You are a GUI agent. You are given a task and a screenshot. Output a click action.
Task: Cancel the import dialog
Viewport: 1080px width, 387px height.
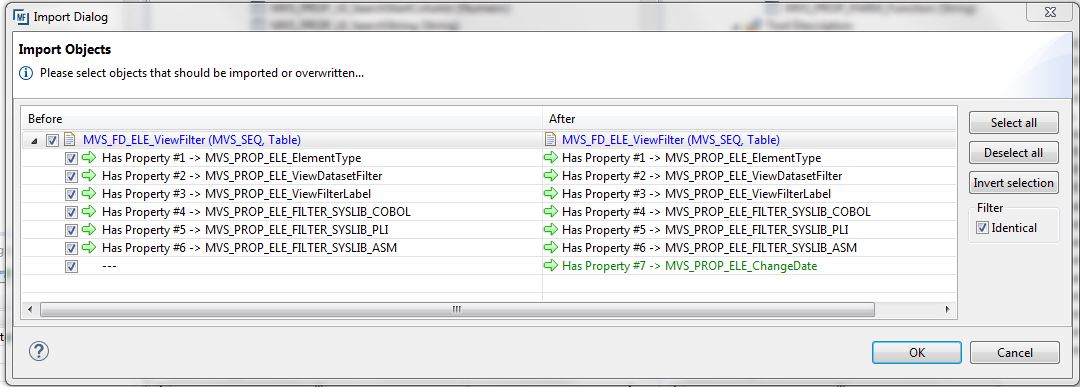[1015, 353]
